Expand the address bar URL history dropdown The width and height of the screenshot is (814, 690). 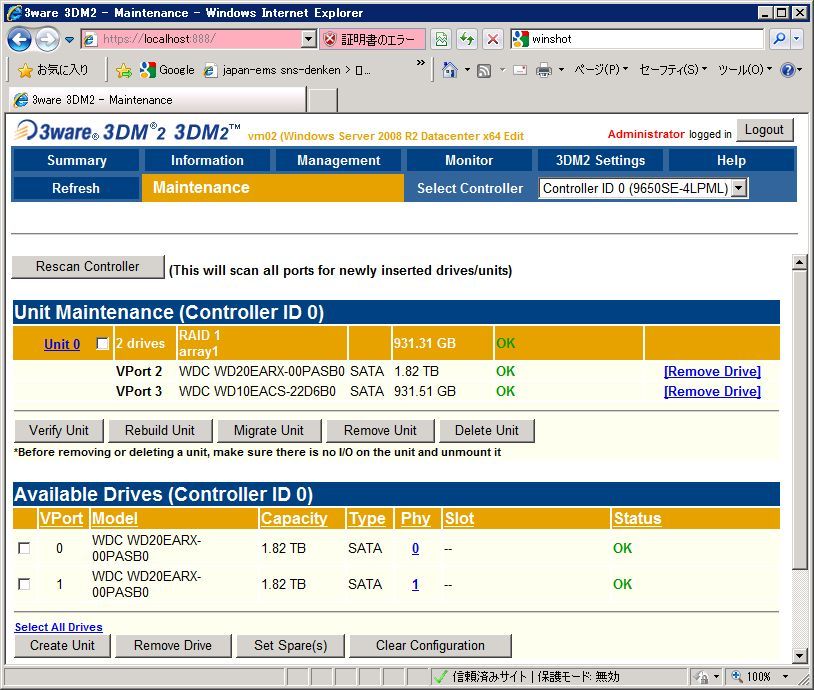coord(309,39)
